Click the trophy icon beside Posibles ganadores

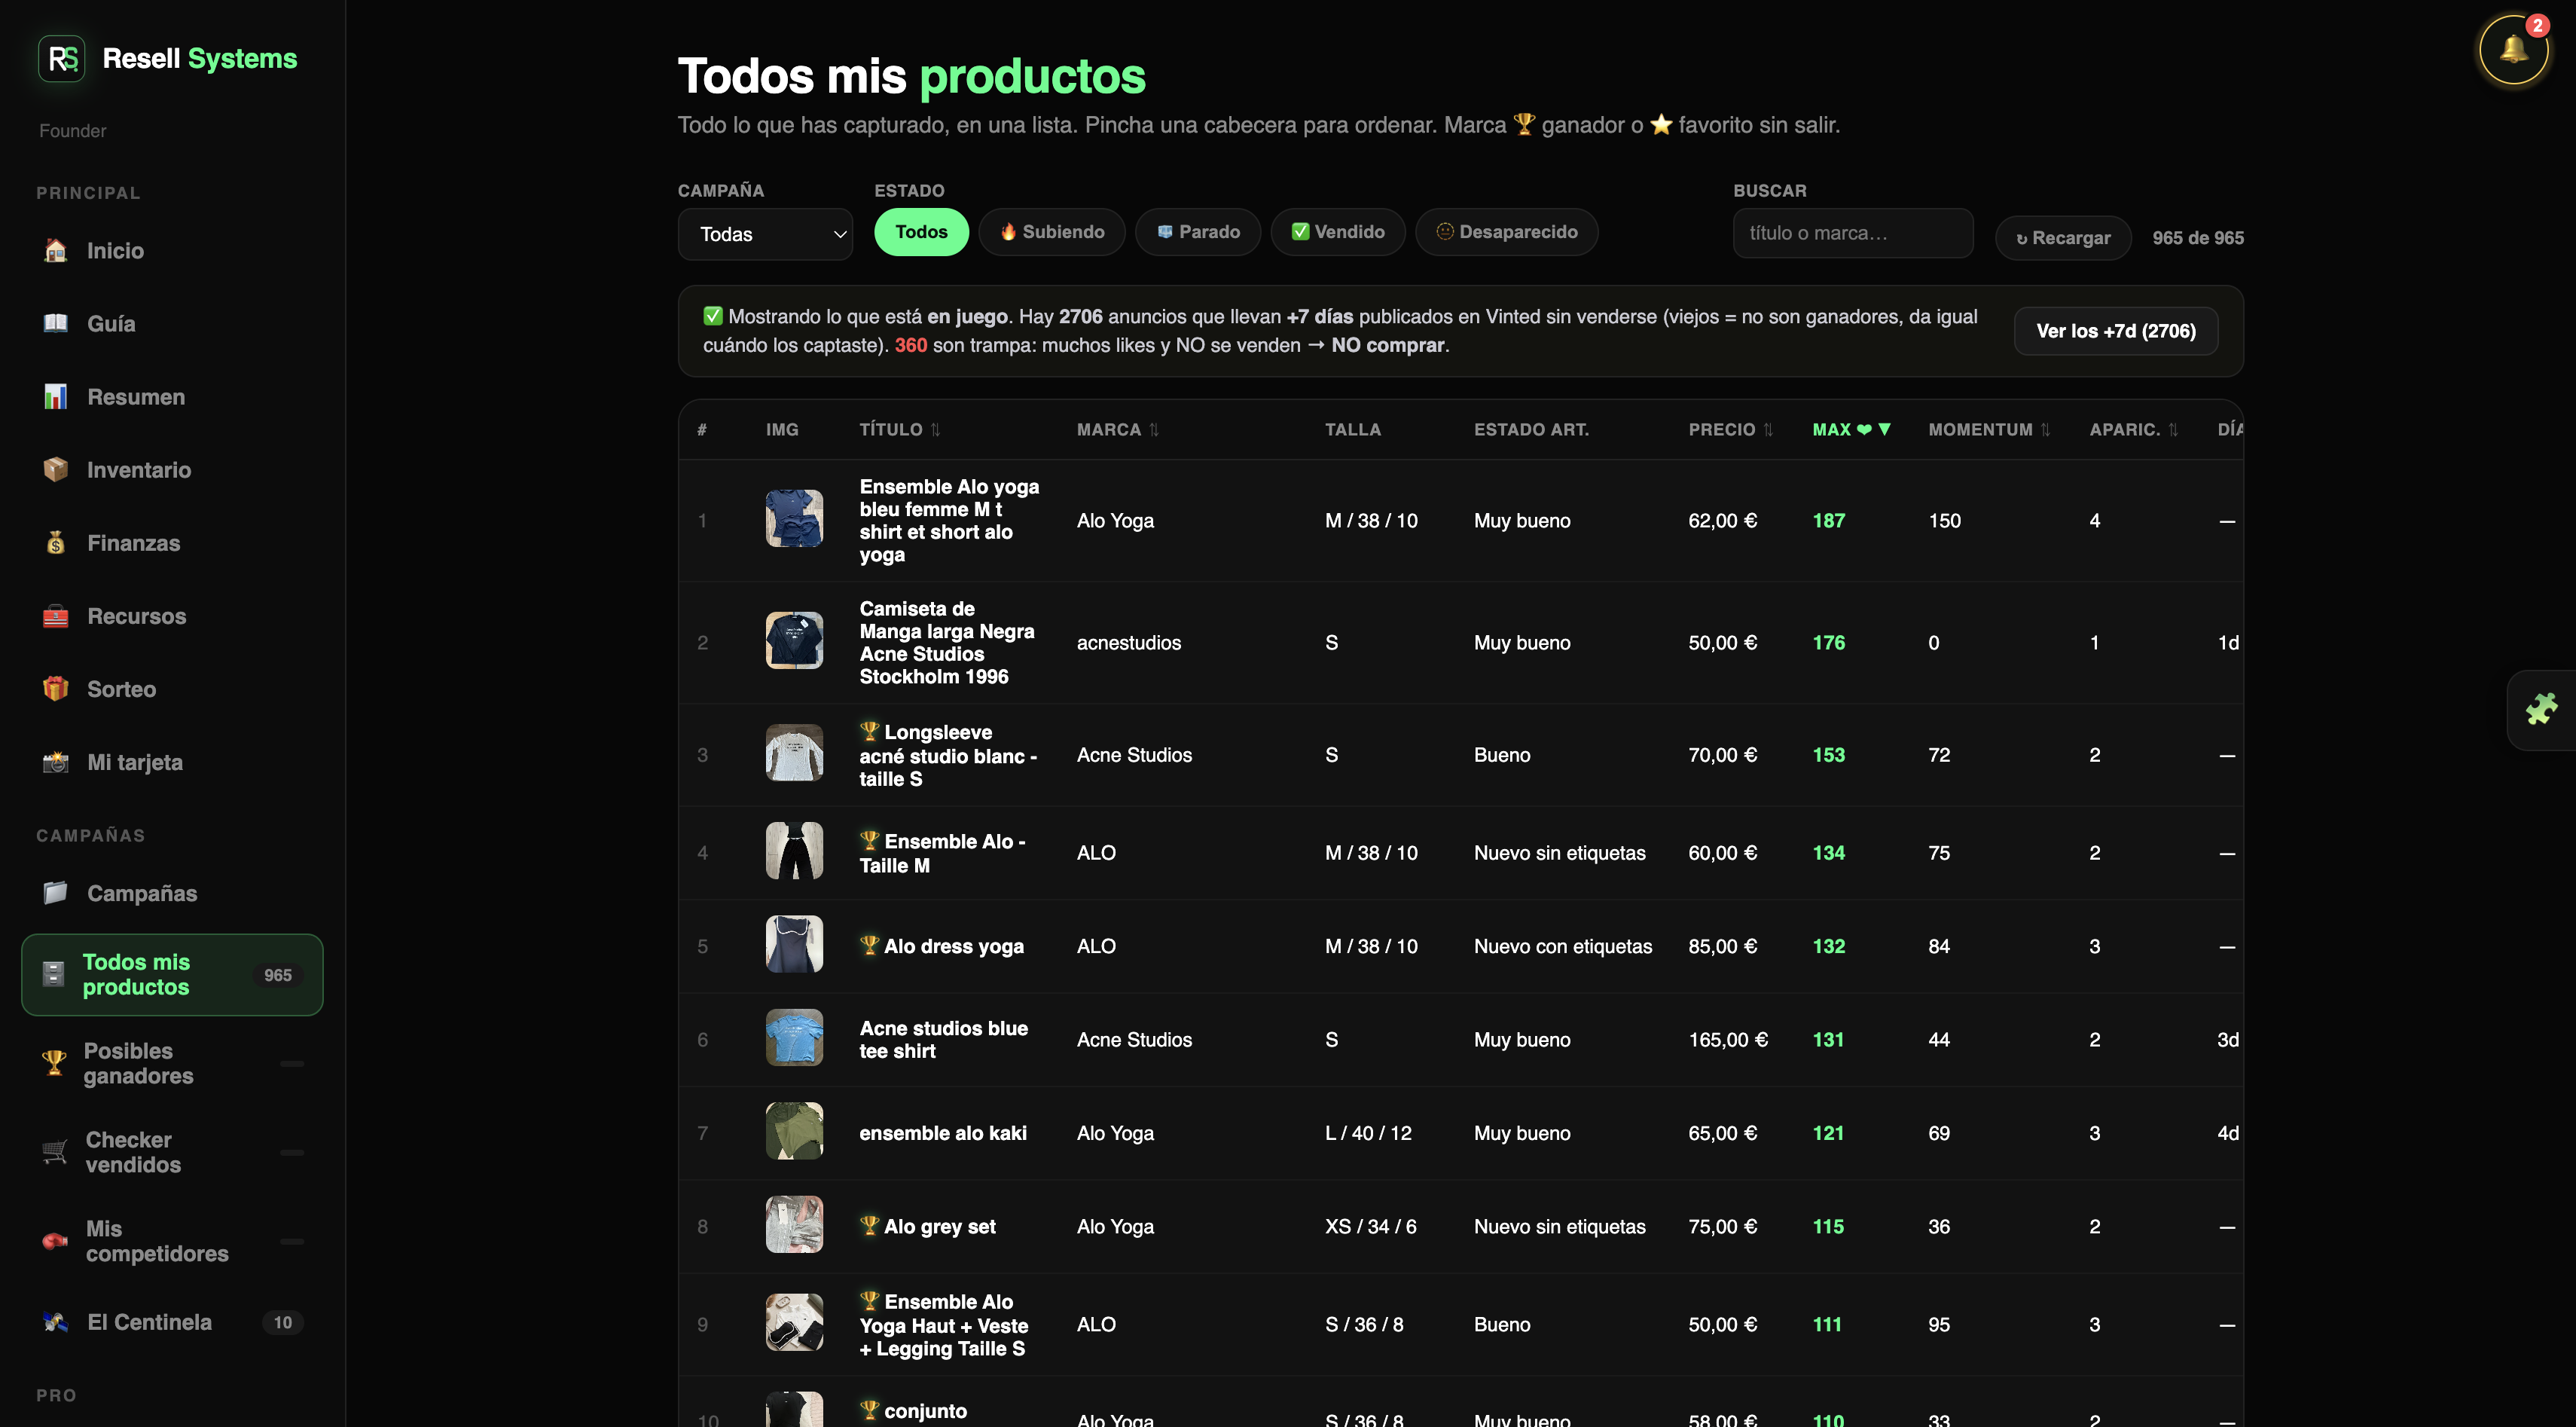click(x=54, y=1062)
